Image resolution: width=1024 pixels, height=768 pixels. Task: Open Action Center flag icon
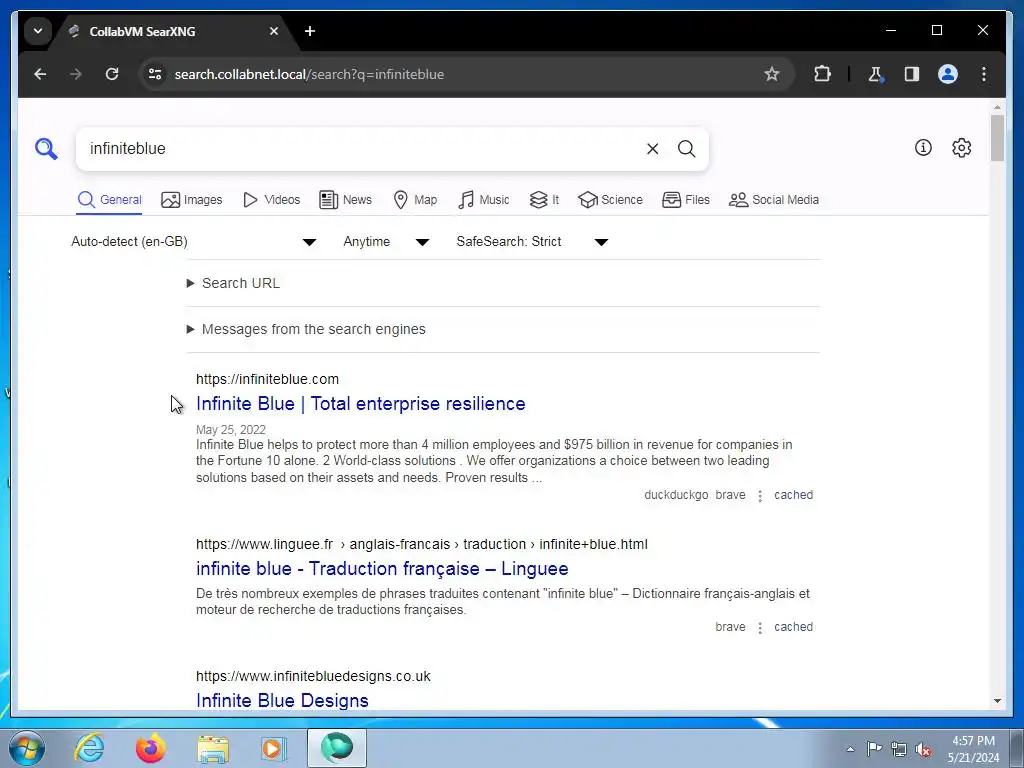click(874, 748)
